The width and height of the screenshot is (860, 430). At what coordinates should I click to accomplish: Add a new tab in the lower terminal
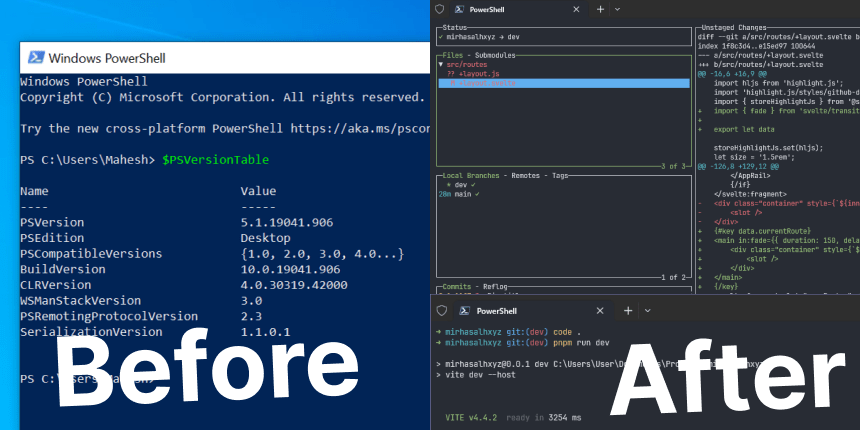click(628, 310)
